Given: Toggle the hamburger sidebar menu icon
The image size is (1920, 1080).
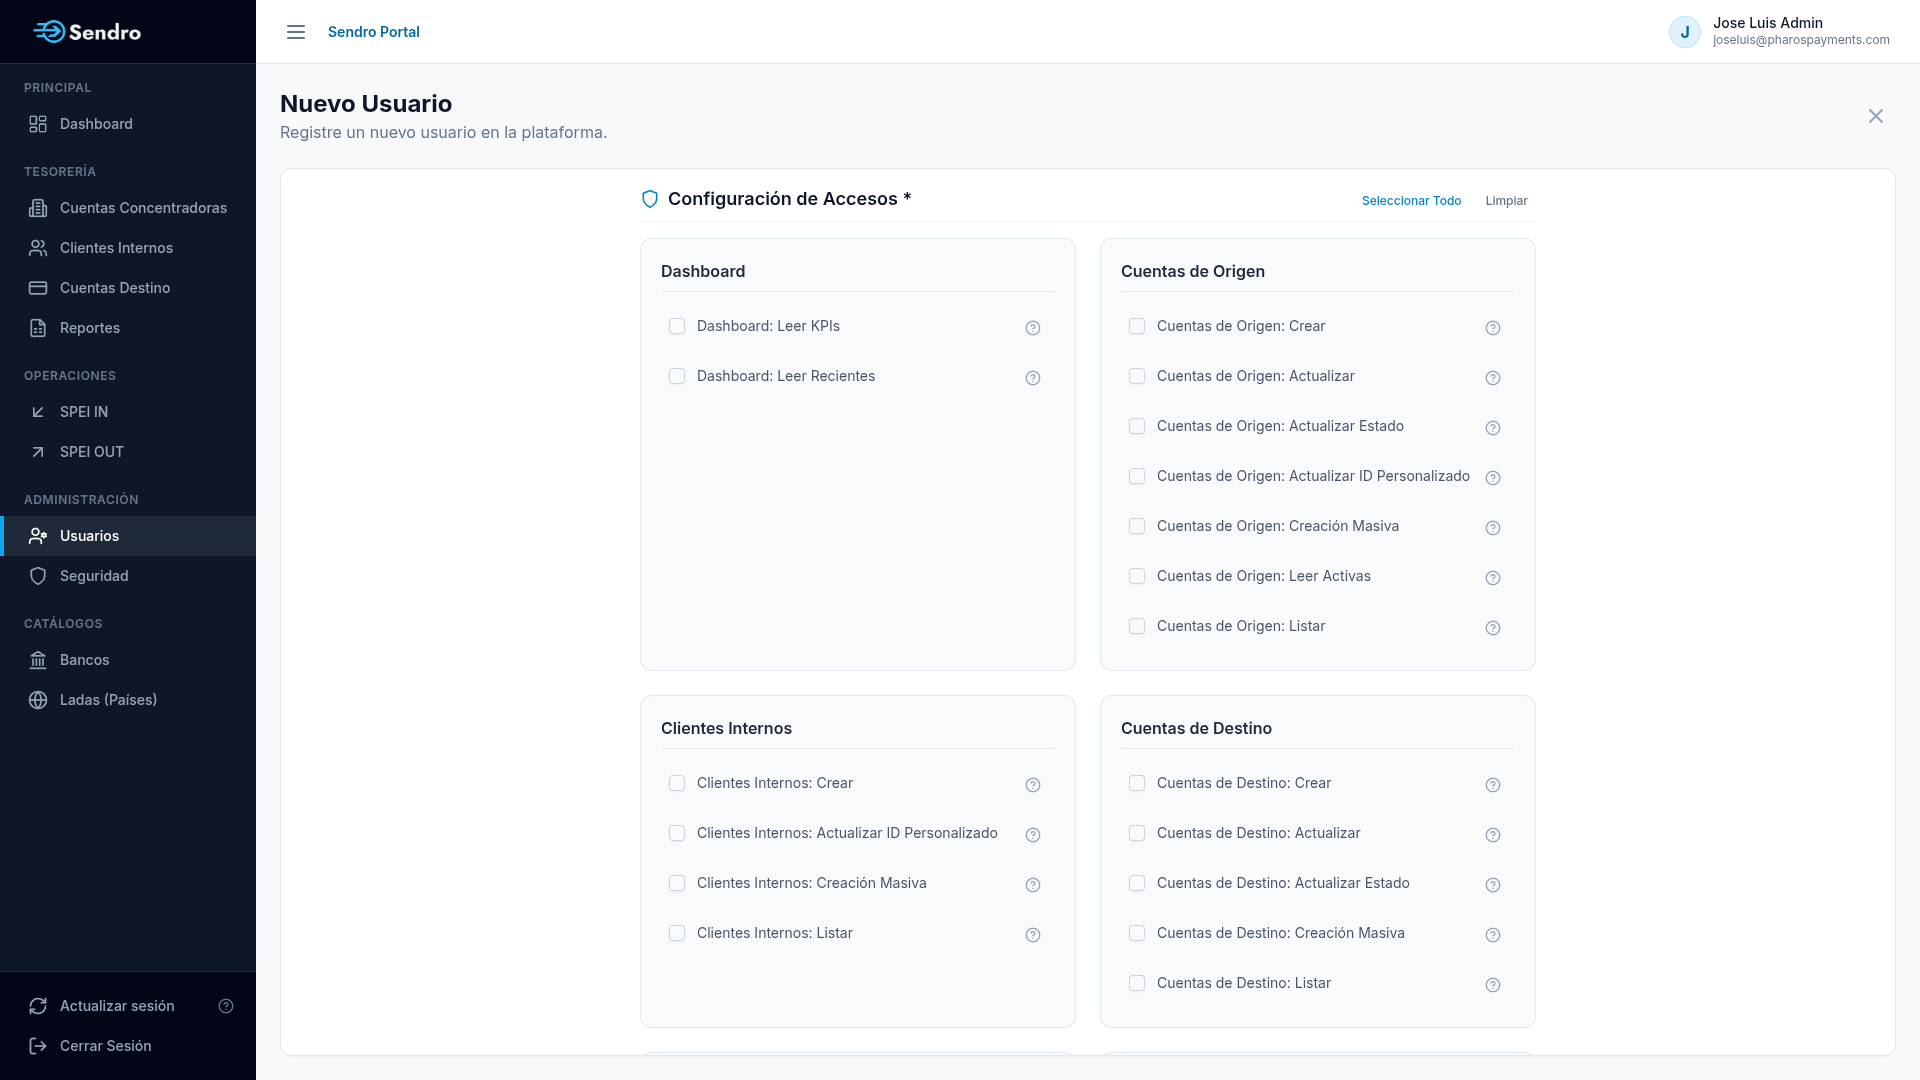Looking at the screenshot, I should click(296, 32).
